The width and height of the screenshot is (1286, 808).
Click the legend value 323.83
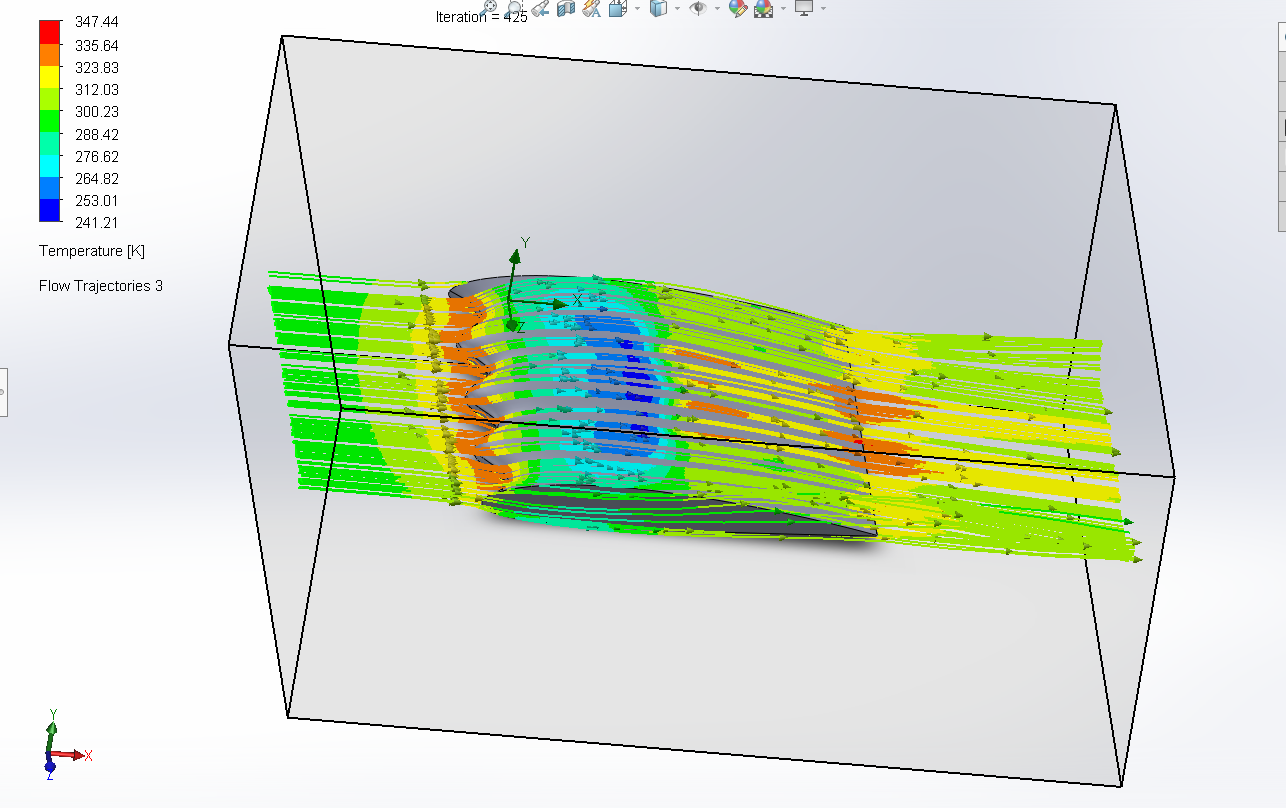(x=97, y=68)
